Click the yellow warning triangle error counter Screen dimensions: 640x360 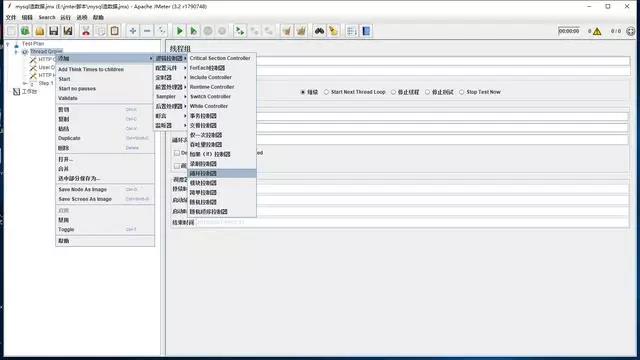tap(597, 31)
